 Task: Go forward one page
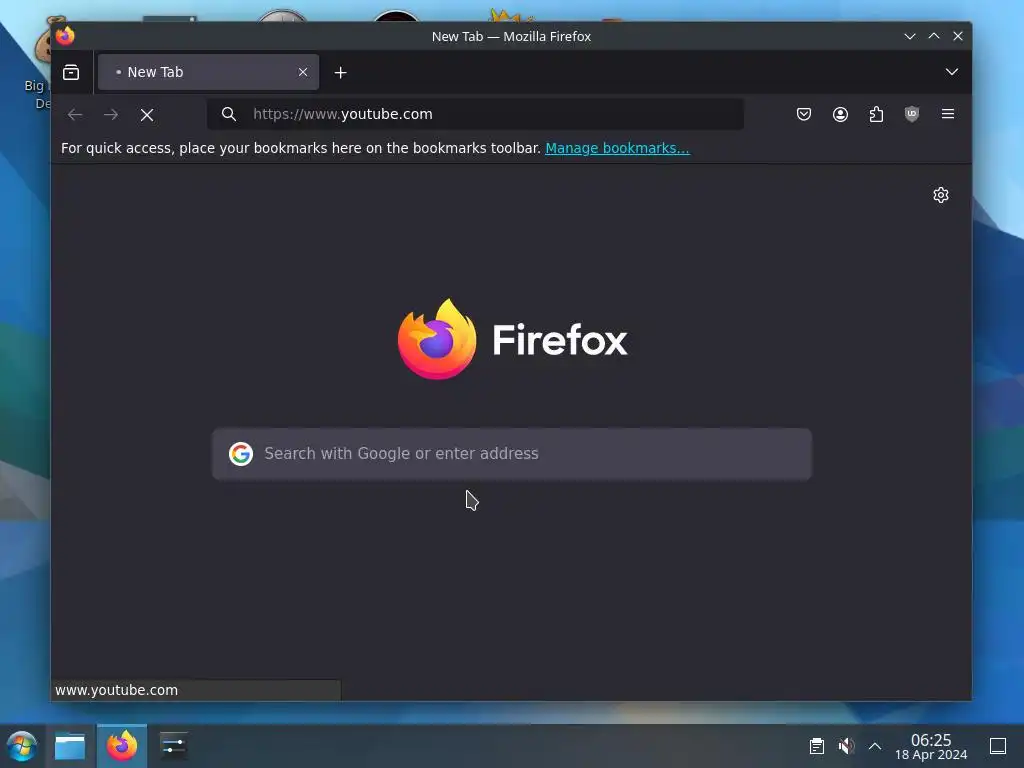click(x=111, y=115)
